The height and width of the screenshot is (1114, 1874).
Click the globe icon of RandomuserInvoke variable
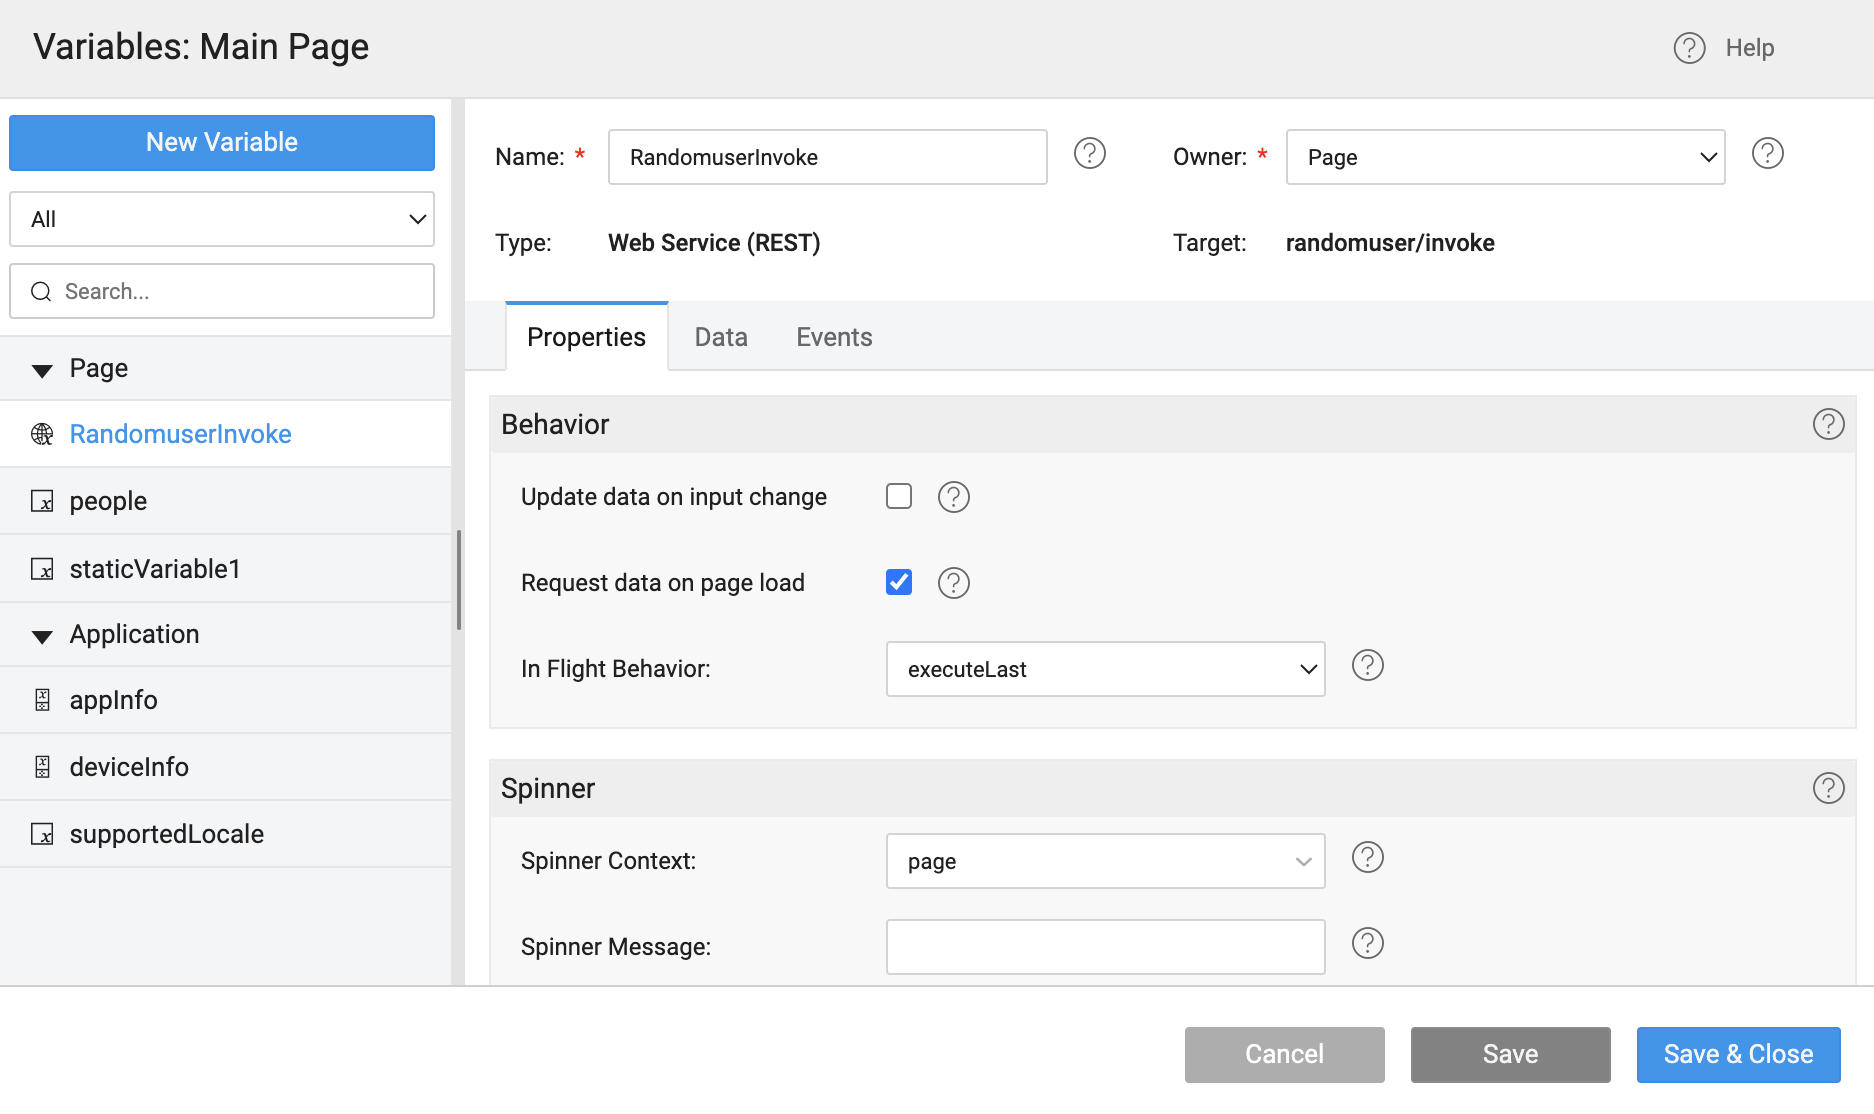tap(42, 434)
